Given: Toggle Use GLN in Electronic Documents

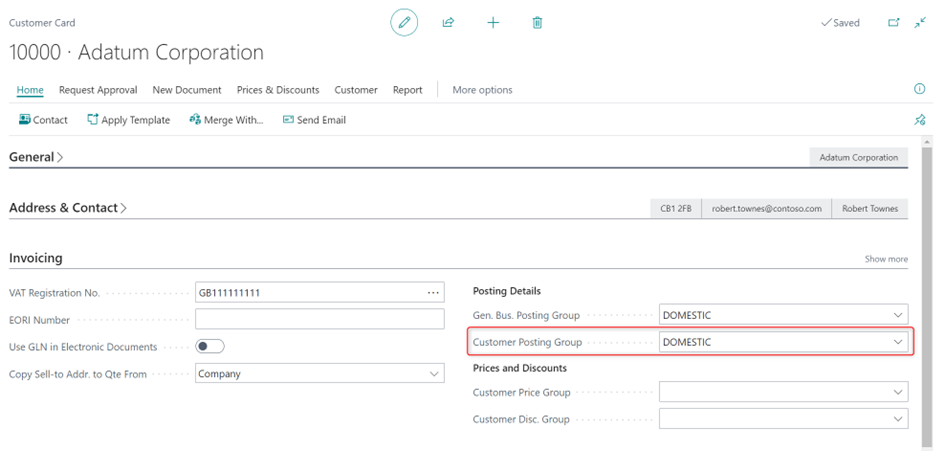Looking at the screenshot, I should pyautogui.click(x=210, y=347).
